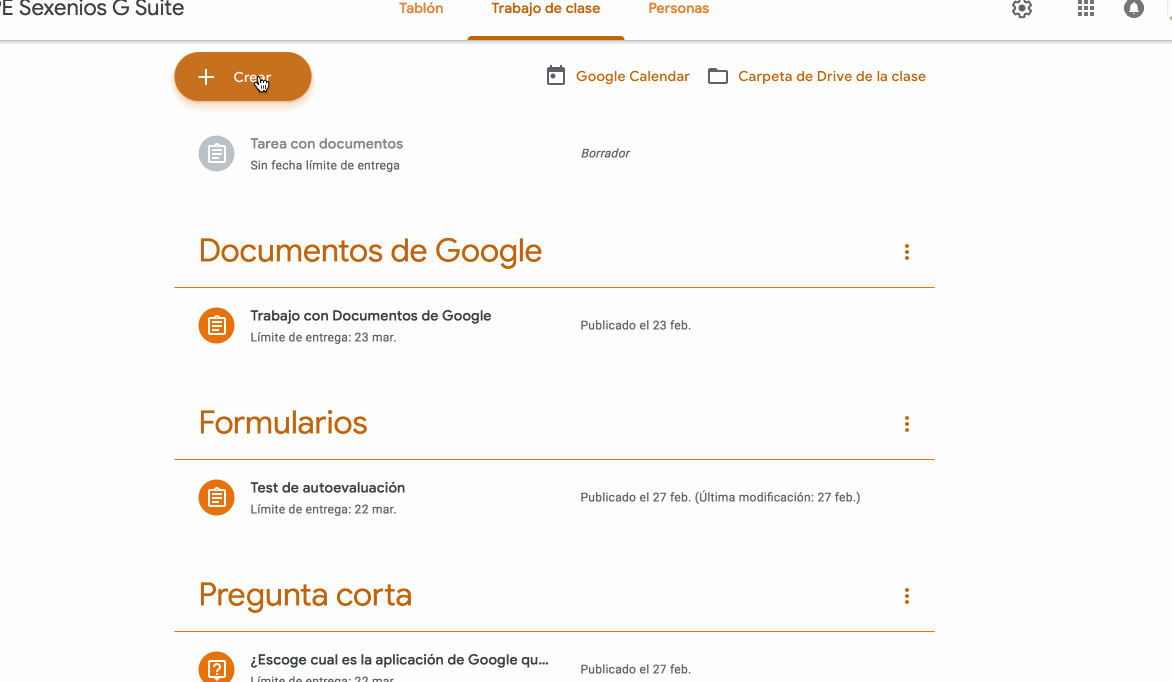
Task: Open options menu for Documentos de Google topic
Action: pos(907,252)
